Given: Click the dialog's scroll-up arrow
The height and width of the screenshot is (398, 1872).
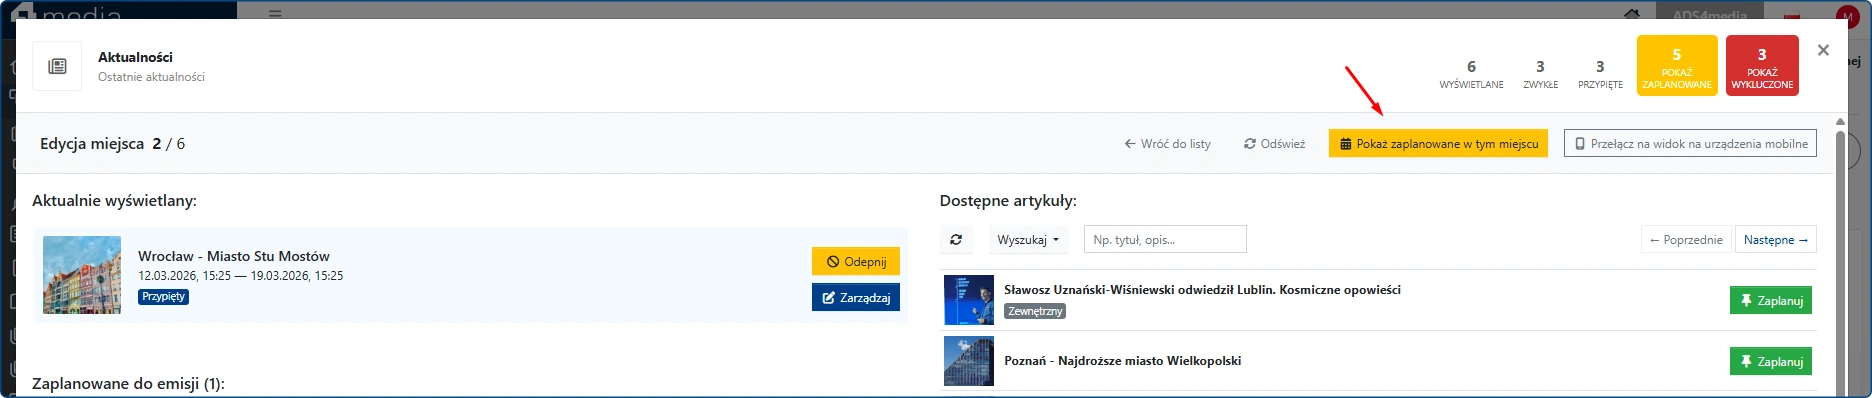Looking at the screenshot, I should click(1840, 122).
